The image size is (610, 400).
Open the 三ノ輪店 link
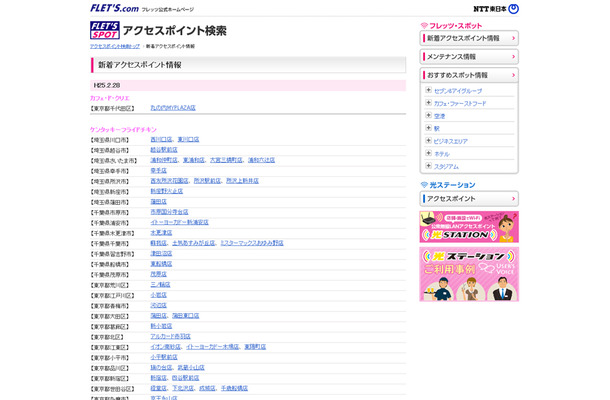(160, 284)
